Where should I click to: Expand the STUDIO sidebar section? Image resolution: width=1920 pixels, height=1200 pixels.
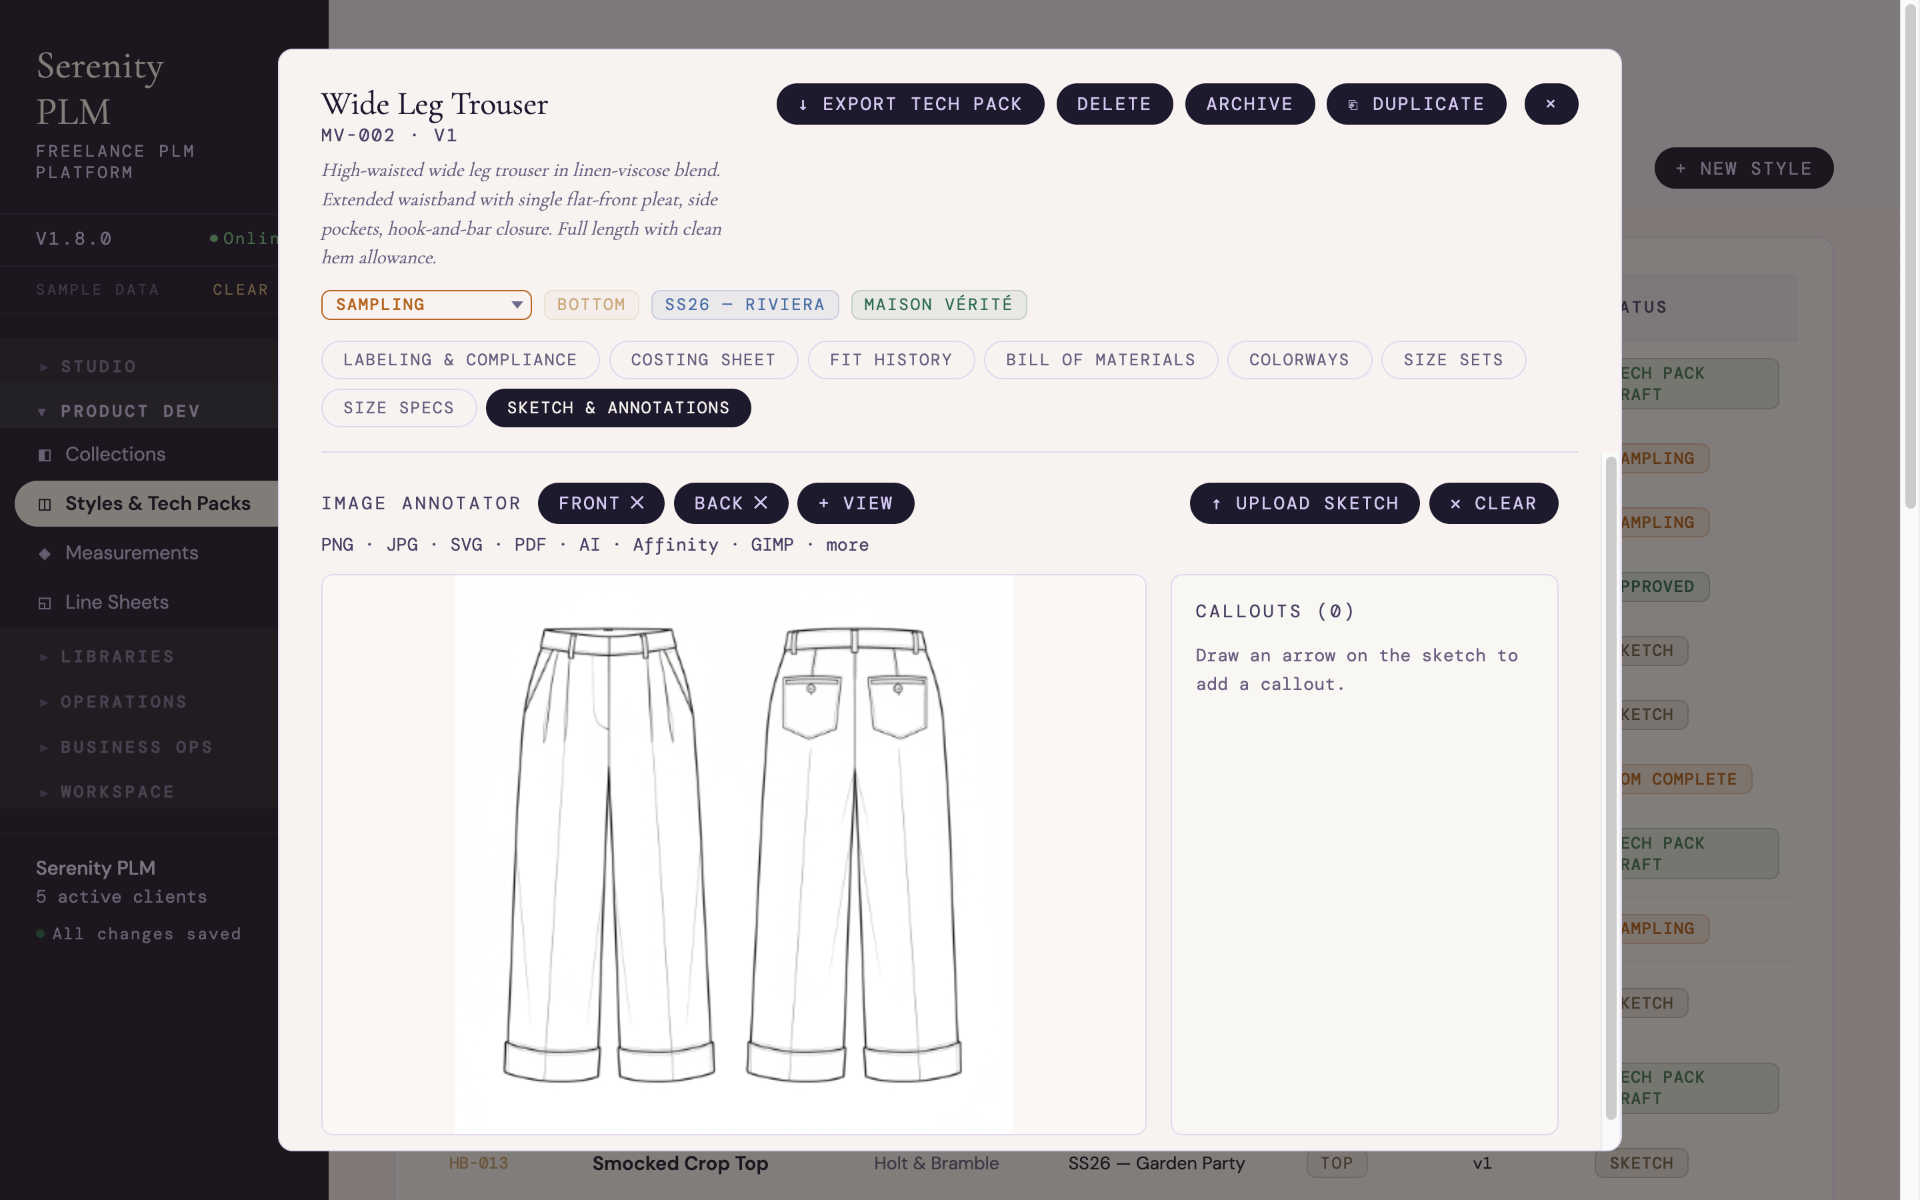tap(139, 366)
